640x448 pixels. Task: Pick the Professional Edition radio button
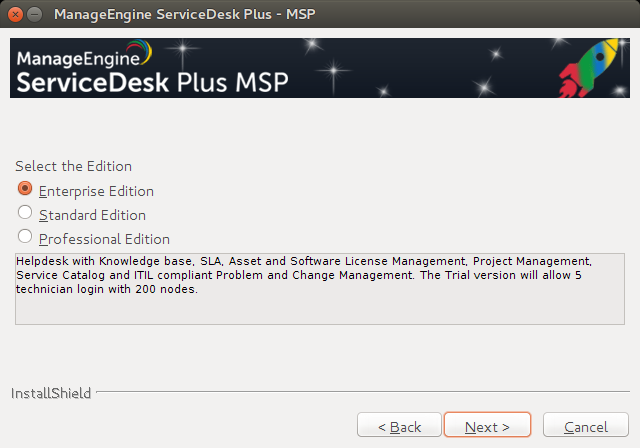25,236
